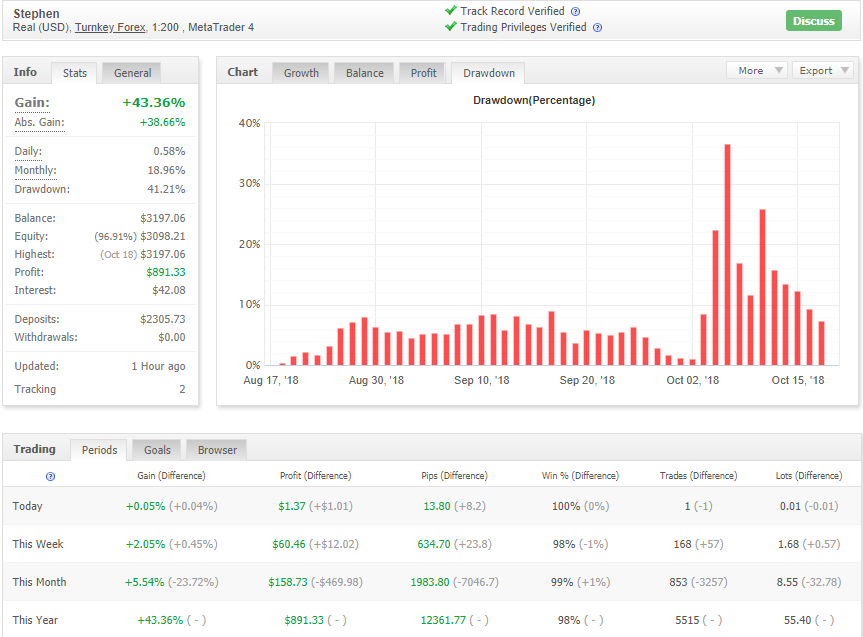Open the Goals tab in Trading
Viewport: 863px width, 637px height.
pyautogui.click(x=157, y=450)
